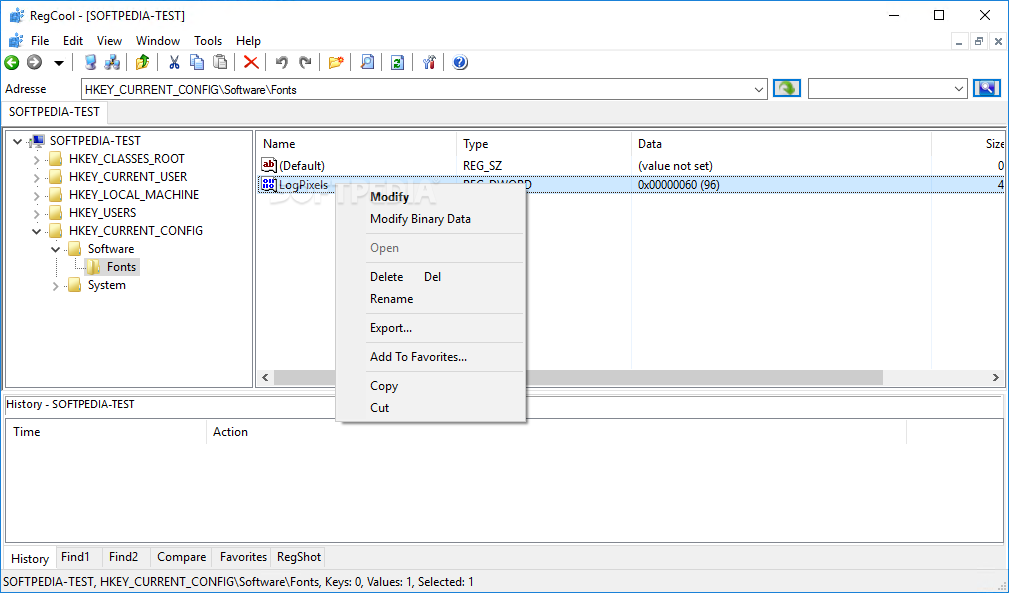
Task: Expand HKEY_USERS tree node
Action: click(37, 214)
